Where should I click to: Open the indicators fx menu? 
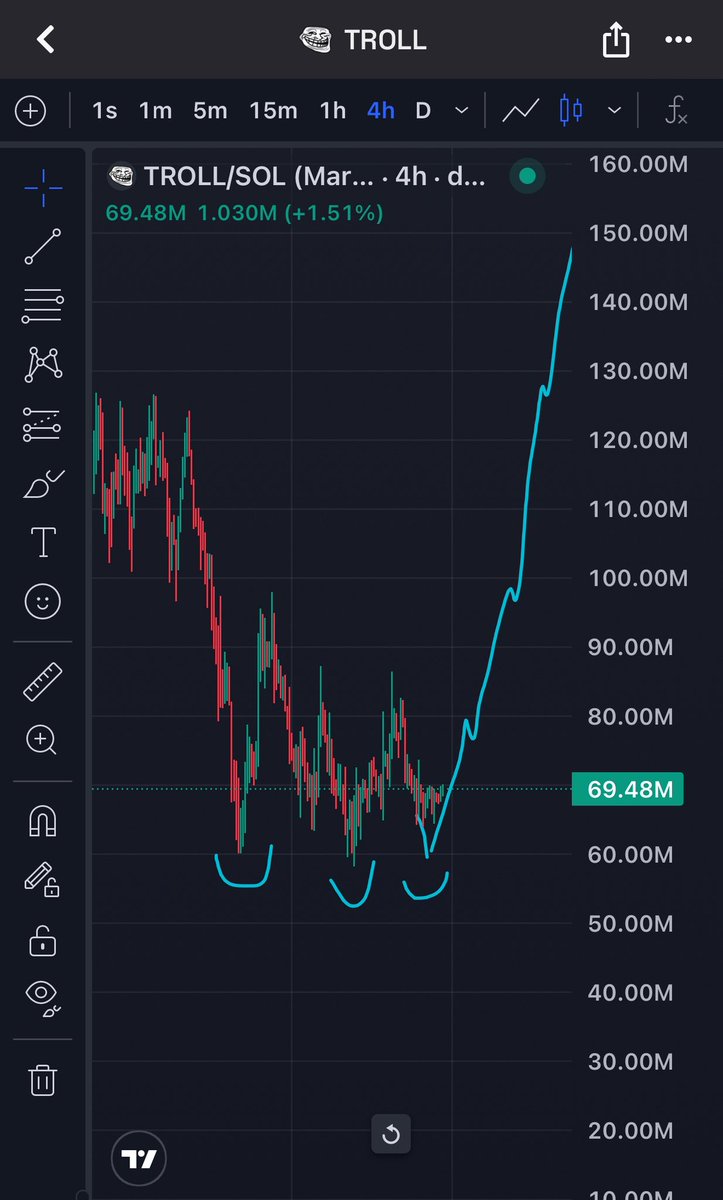click(x=677, y=110)
